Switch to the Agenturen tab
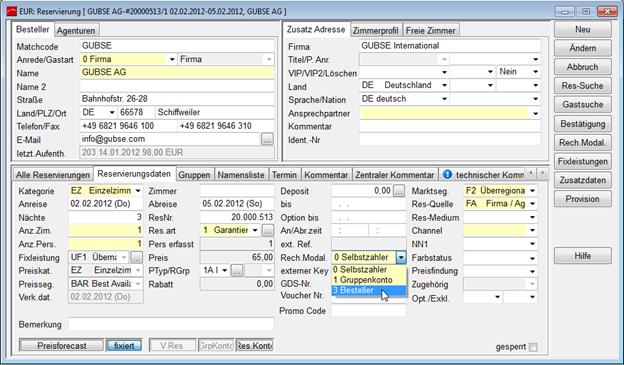The height and width of the screenshot is (365, 624). (76, 31)
